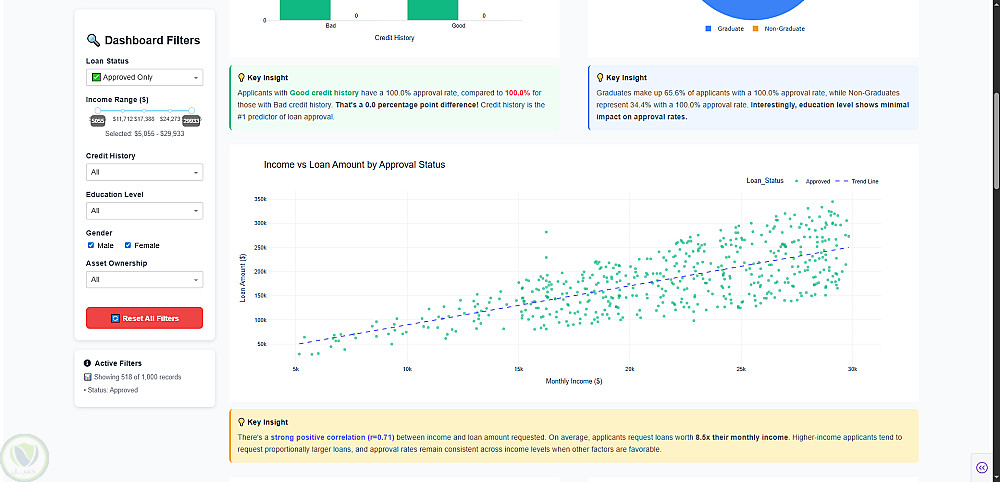The image size is (1000, 482).
Task: Click the yellow Key Insight lightbulb icon
Action: click(240, 422)
